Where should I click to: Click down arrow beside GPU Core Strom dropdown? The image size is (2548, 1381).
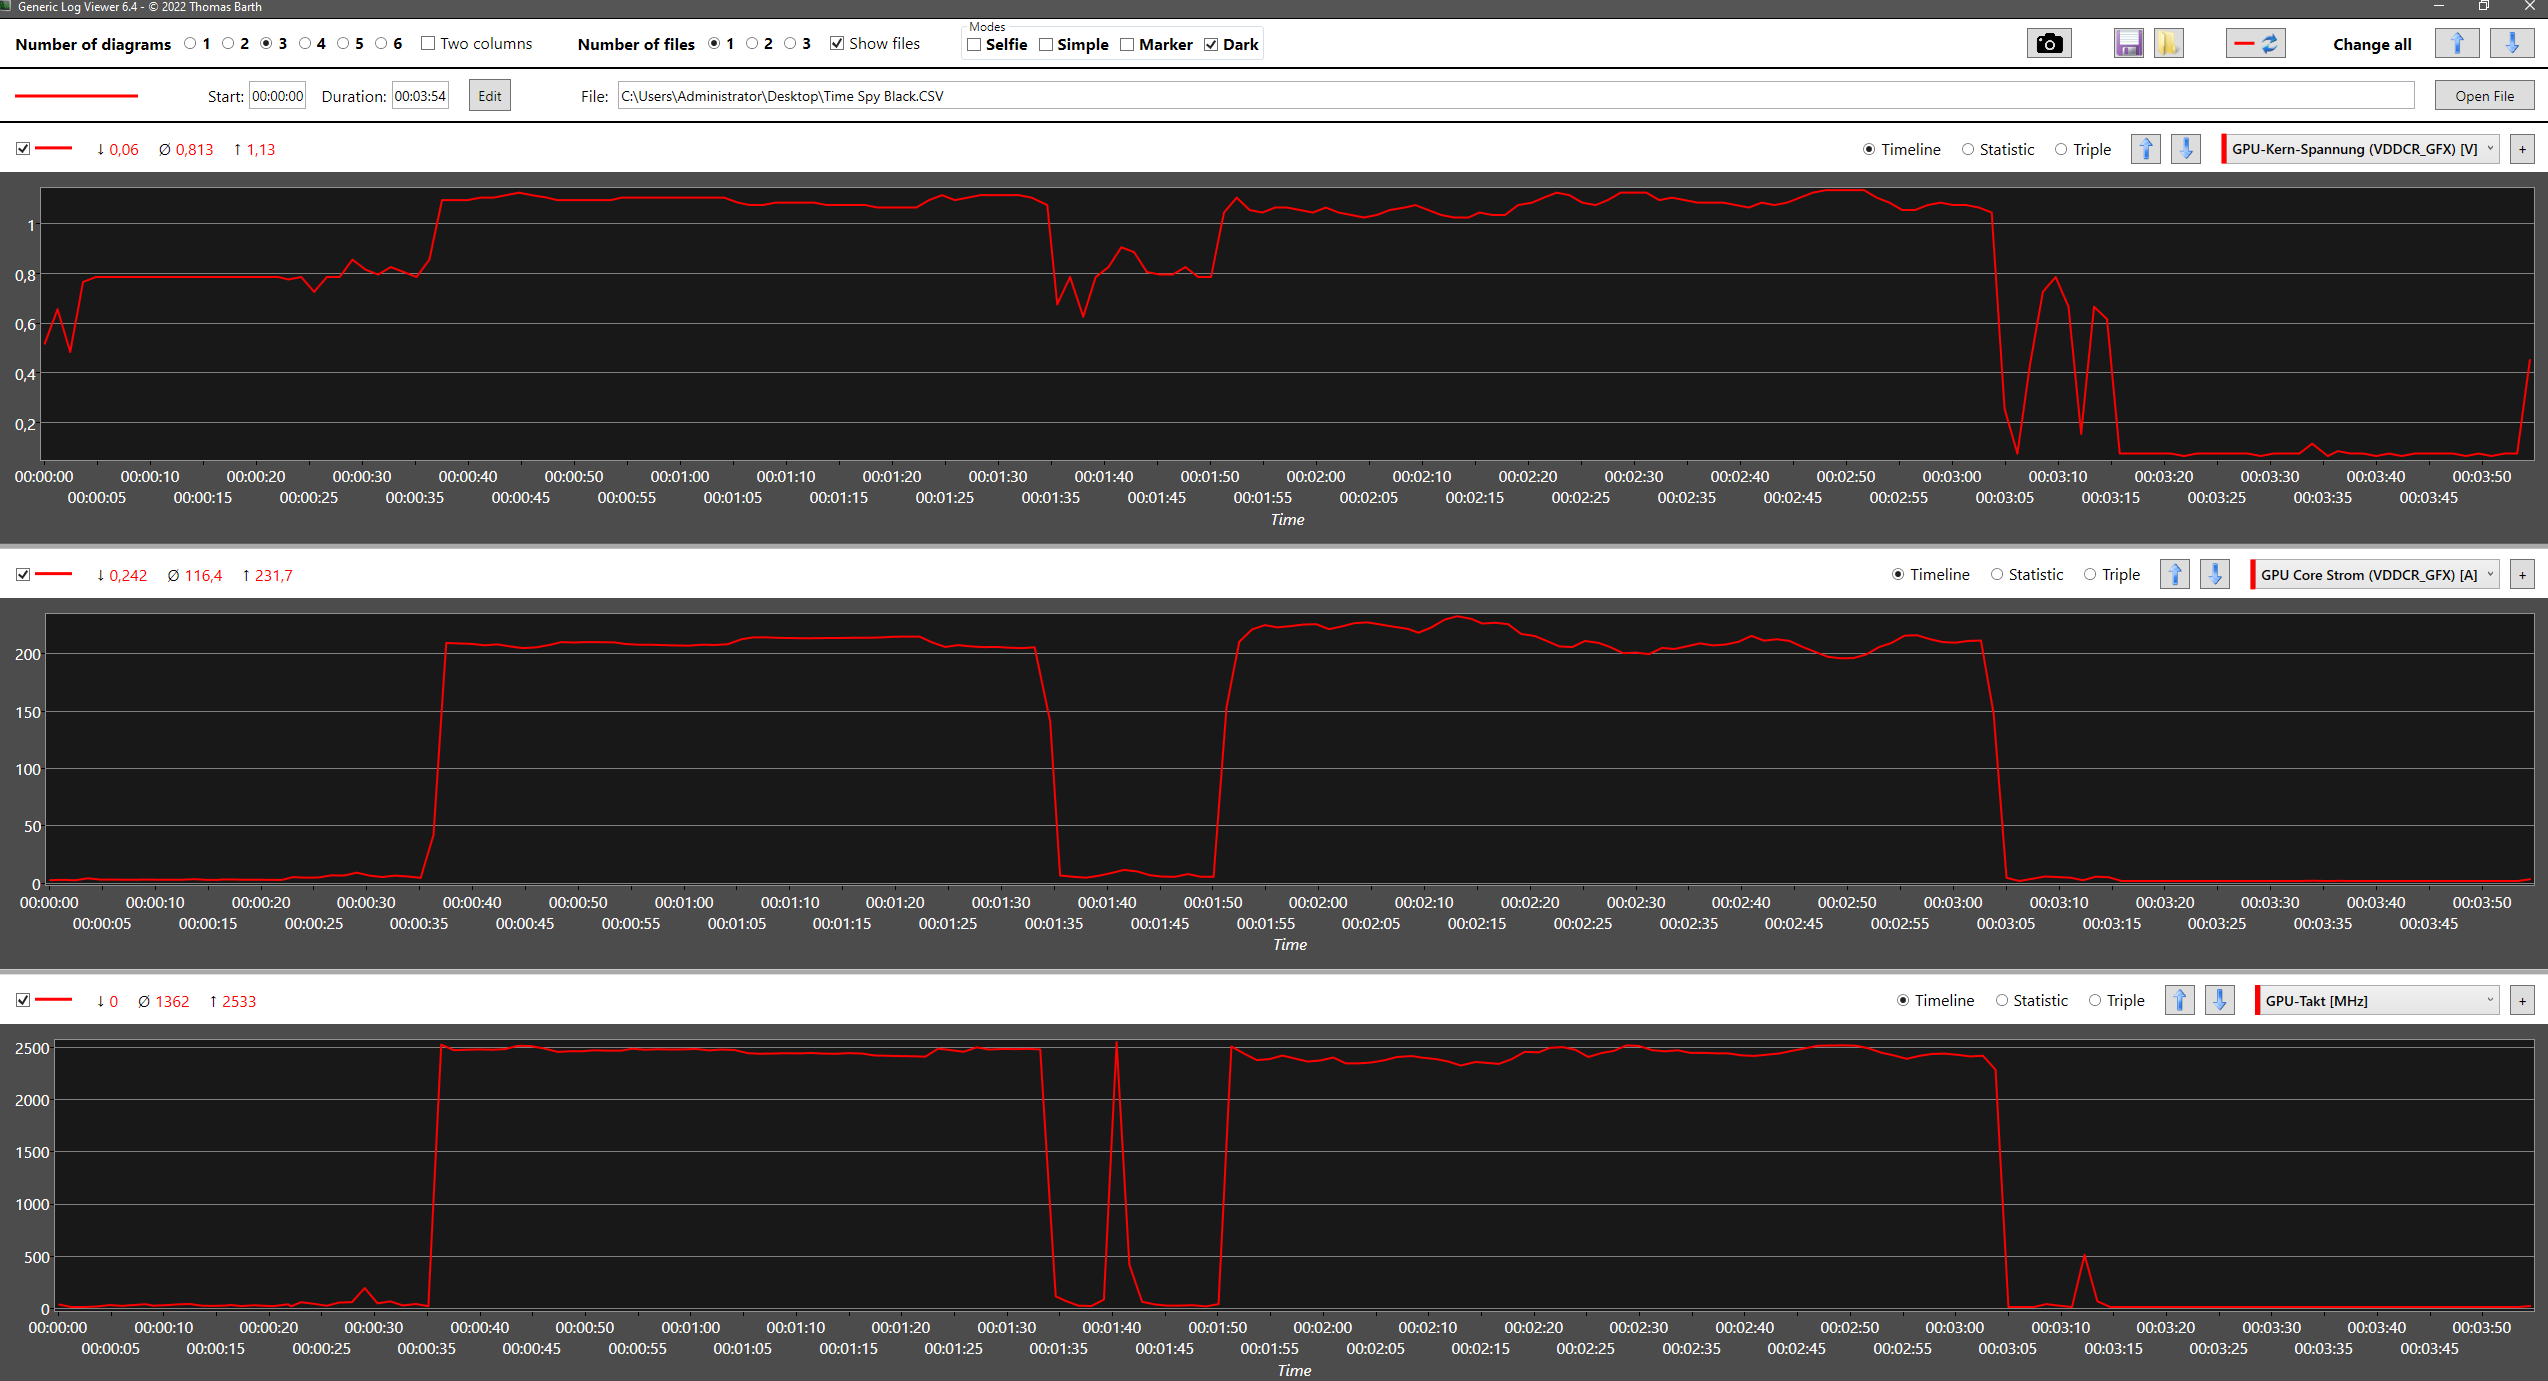(2215, 575)
